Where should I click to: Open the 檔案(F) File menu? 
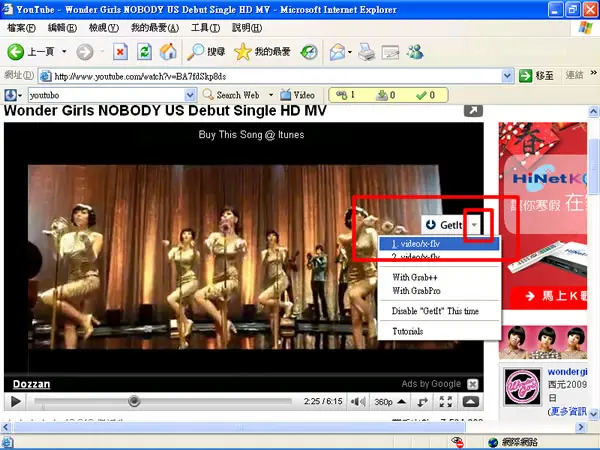click(21, 28)
